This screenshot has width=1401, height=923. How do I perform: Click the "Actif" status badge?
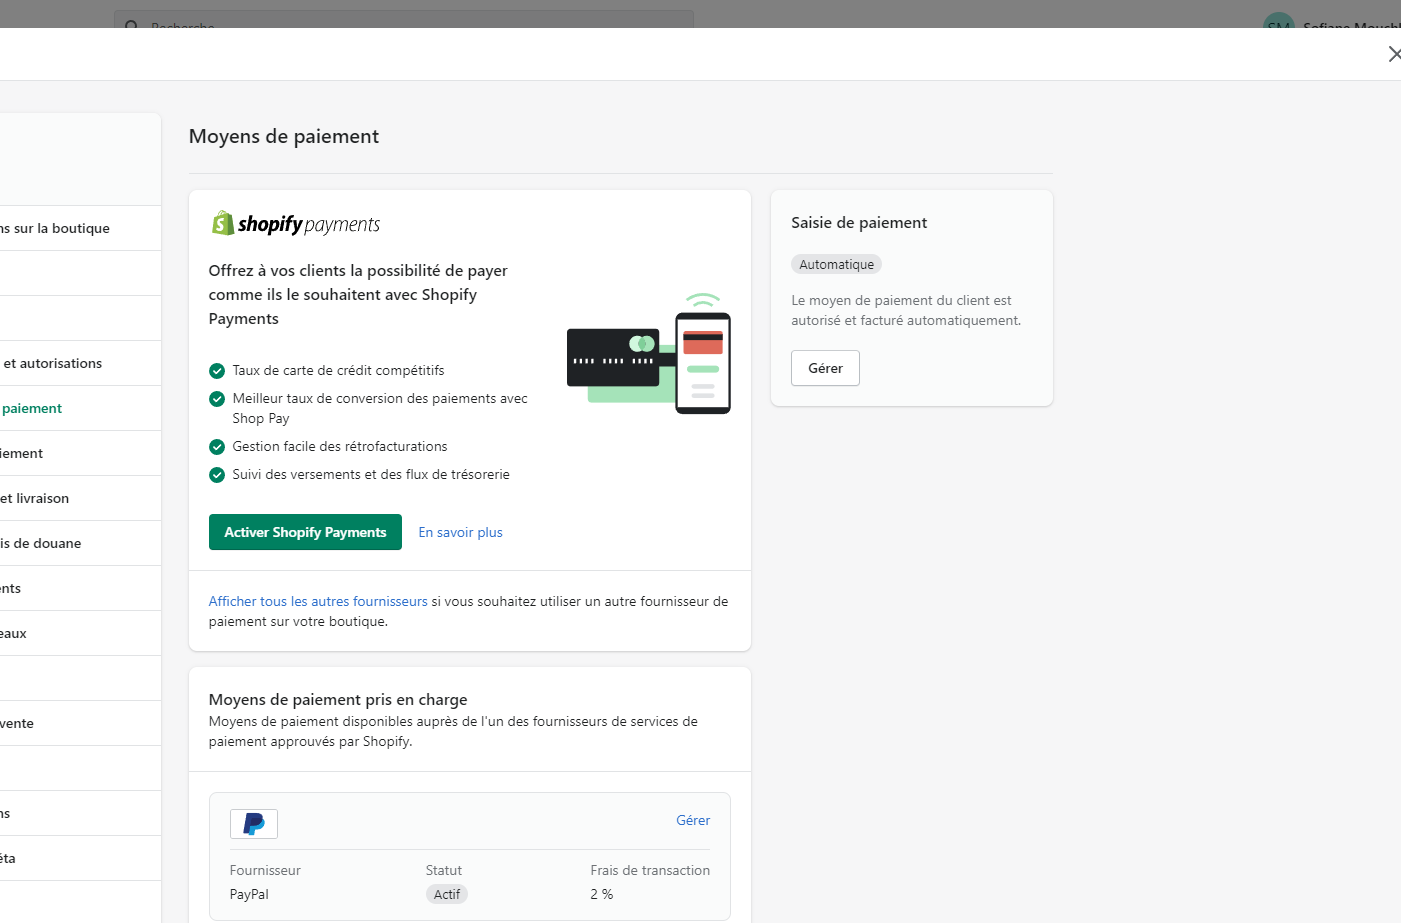447,895
